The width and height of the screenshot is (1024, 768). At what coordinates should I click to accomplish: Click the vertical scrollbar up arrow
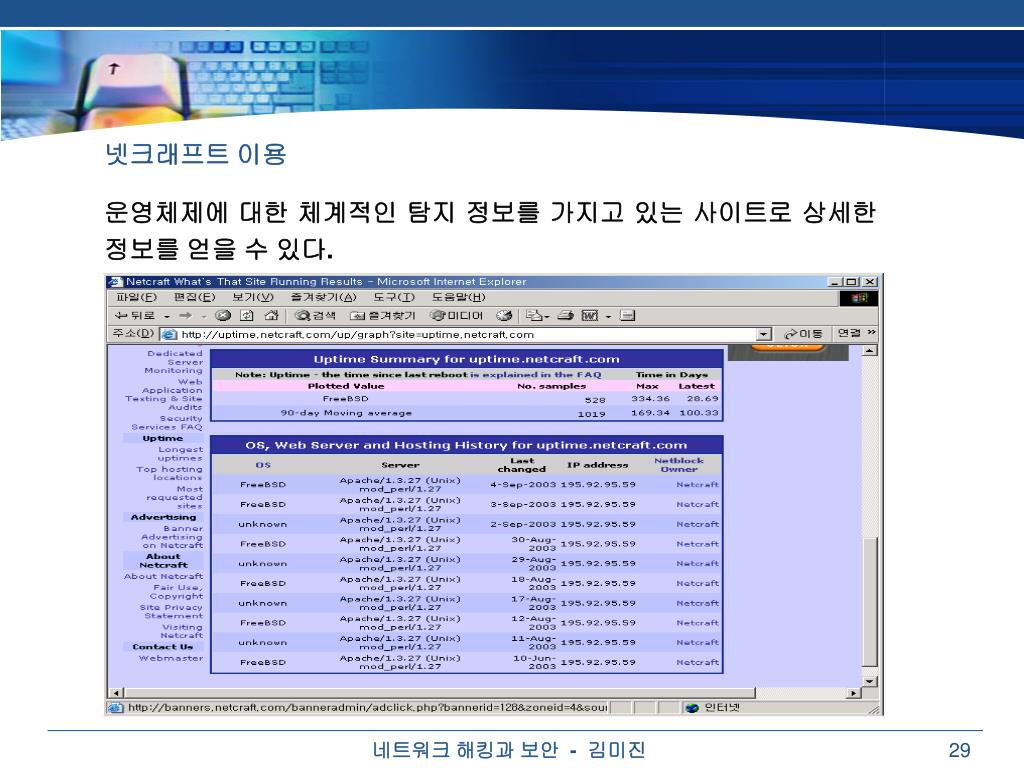pyautogui.click(x=869, y=351)
